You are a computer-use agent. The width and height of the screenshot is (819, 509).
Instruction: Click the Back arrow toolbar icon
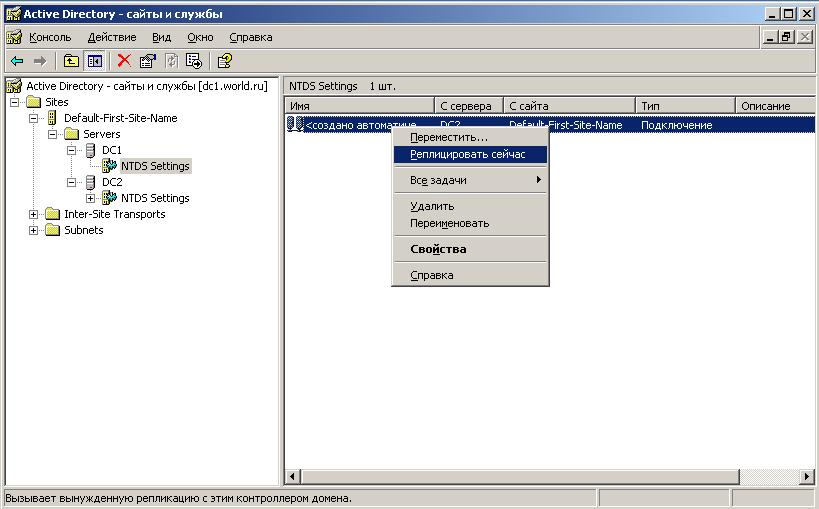17,61
